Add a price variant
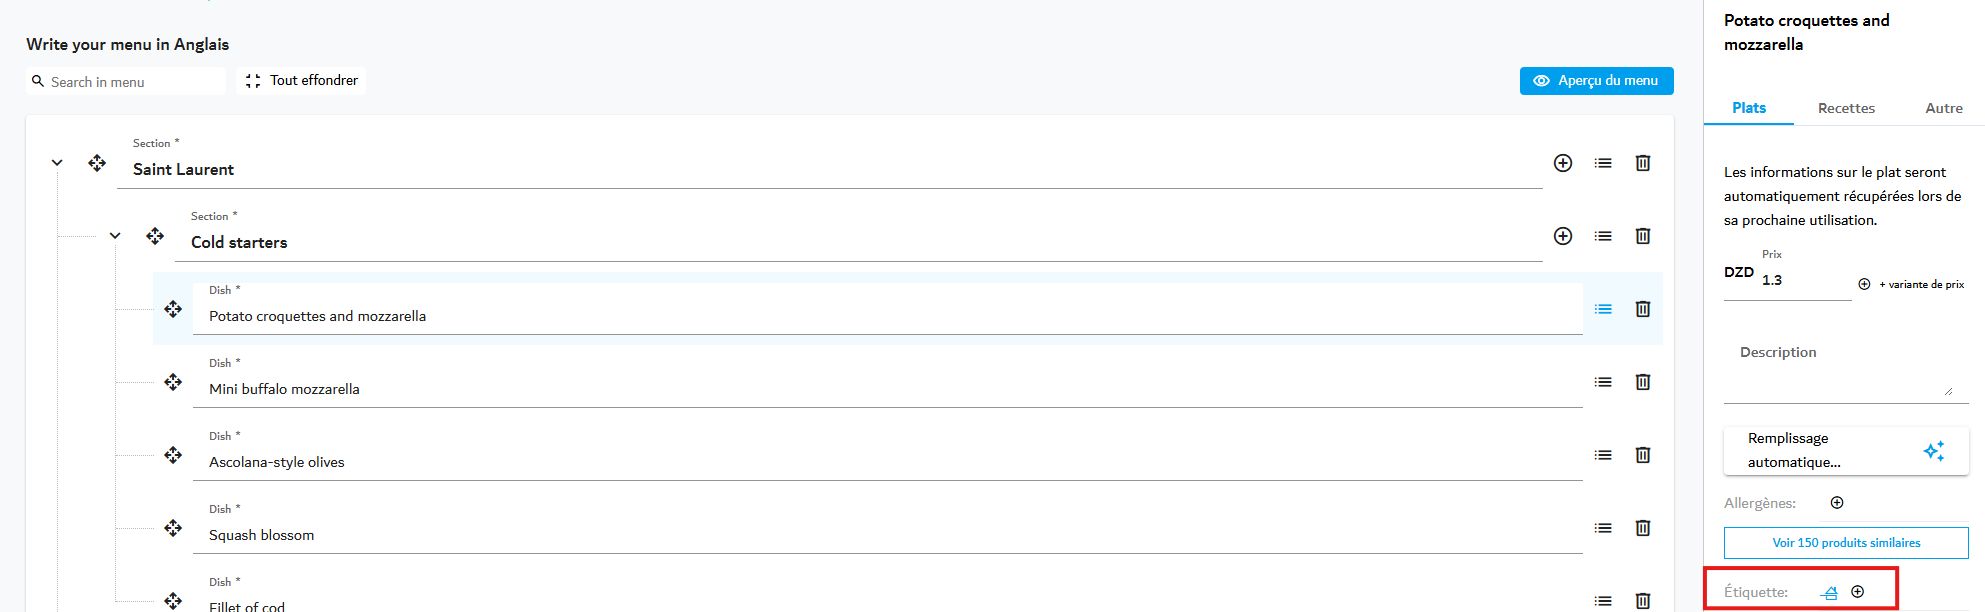This screenshot has width=1985, height=612. point(1911,284)
